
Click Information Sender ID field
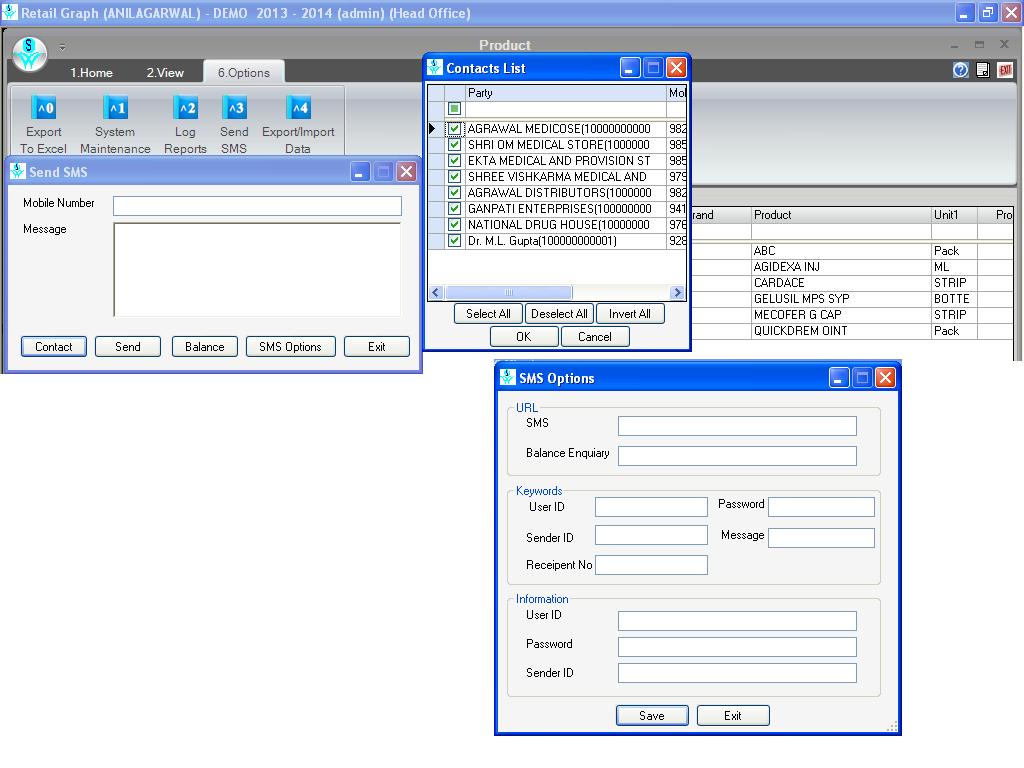(737, 673)
